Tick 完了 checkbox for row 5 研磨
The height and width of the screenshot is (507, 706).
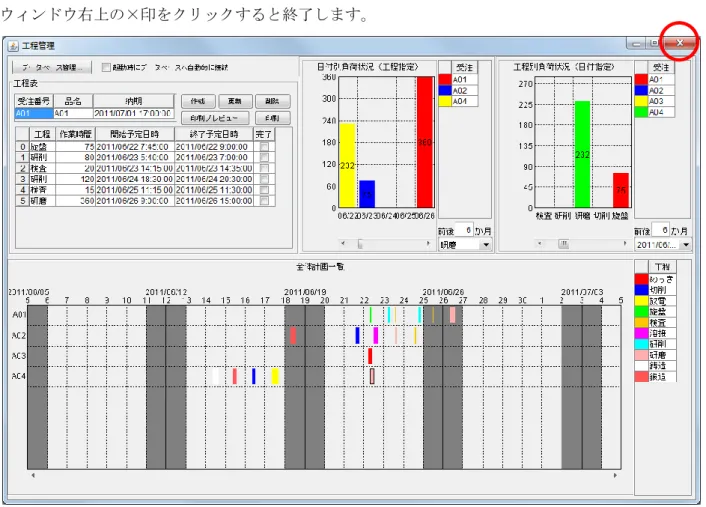tap(264, 201)
